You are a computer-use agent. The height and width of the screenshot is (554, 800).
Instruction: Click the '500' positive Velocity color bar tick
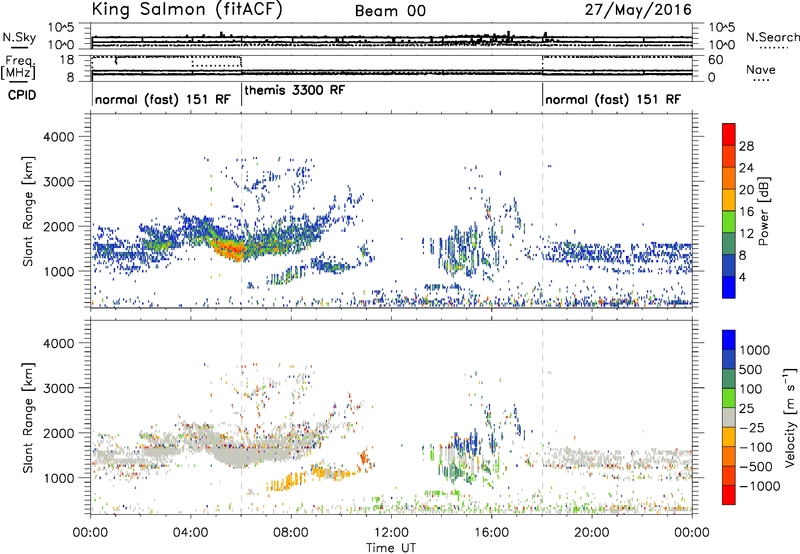tap(751, 369)
